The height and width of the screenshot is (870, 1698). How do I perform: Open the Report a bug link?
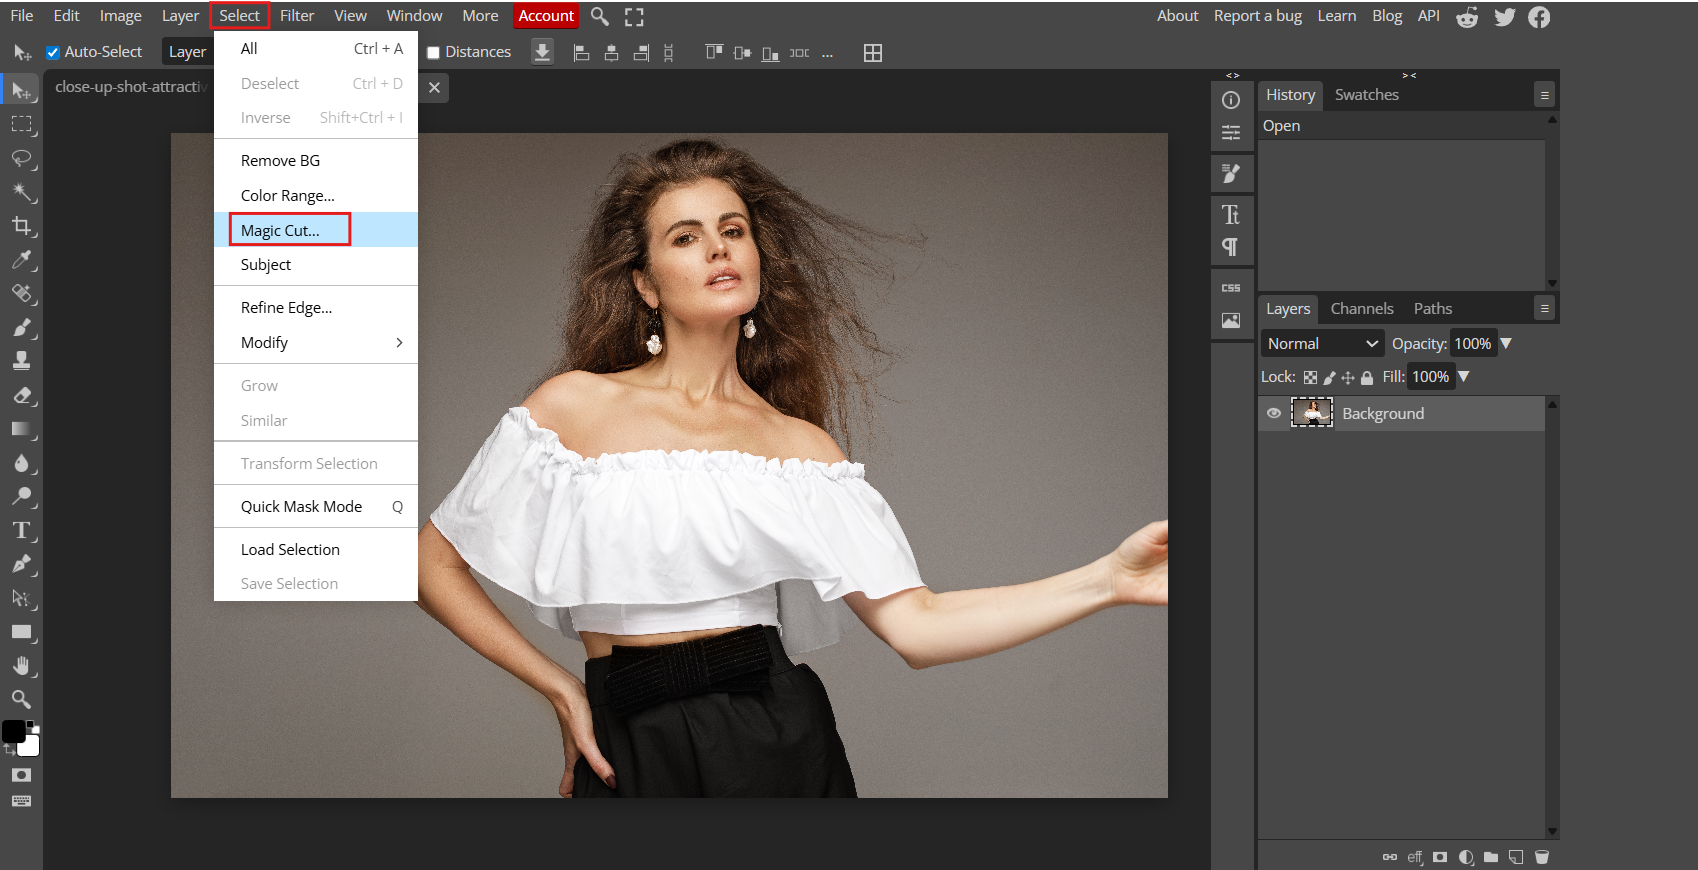(x=1257, y=16)
